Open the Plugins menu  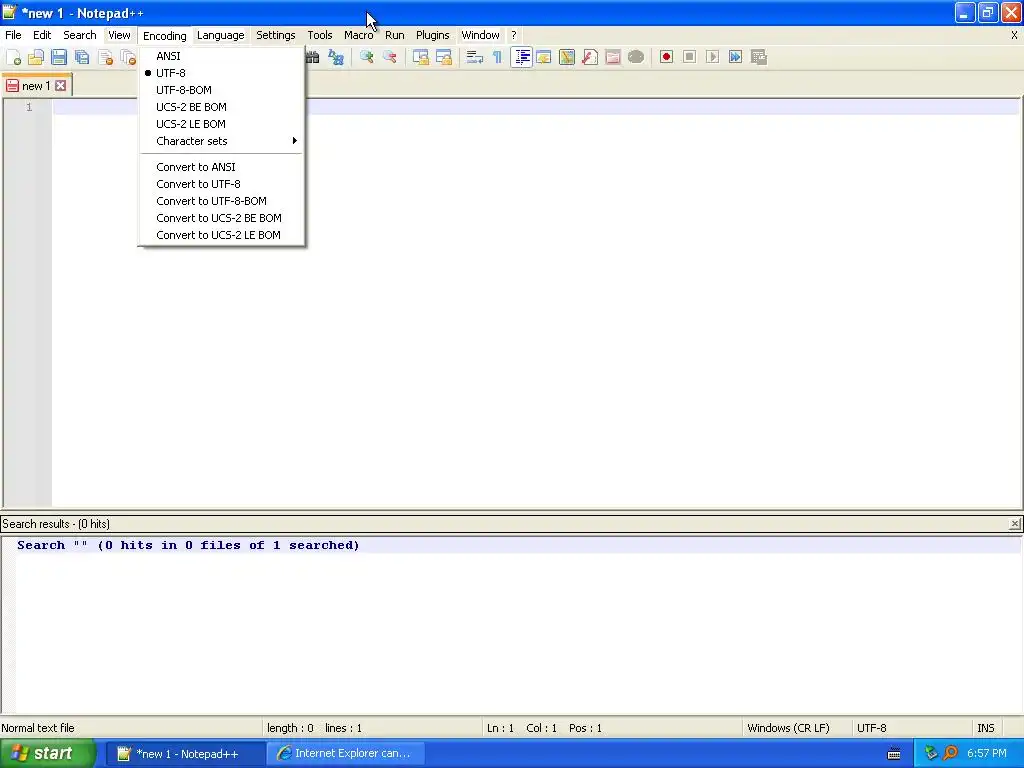[x=432, y=35]
